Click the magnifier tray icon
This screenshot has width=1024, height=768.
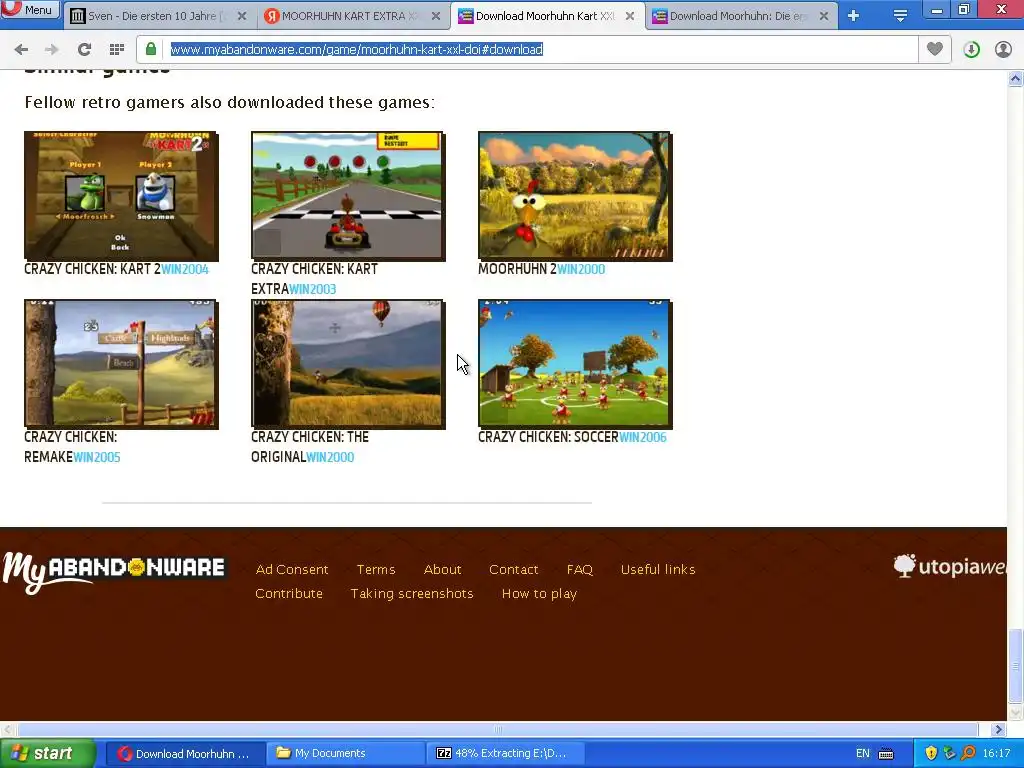coord(968,754)
